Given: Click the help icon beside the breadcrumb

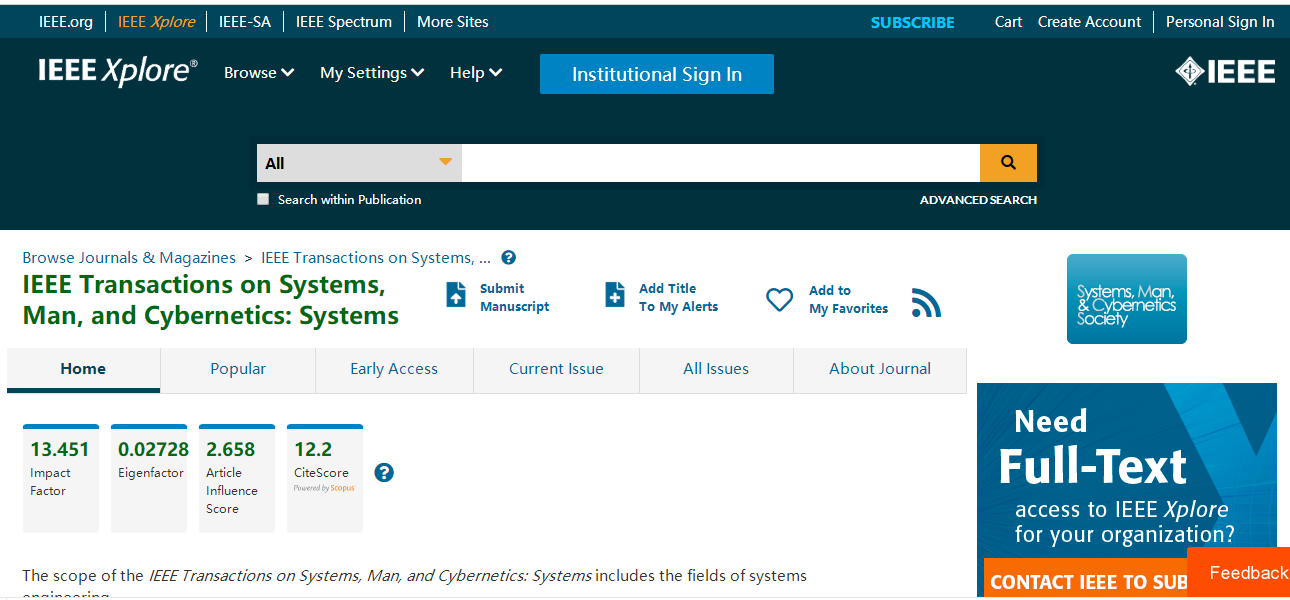Looking at the screenshot, I should point(508,258).
